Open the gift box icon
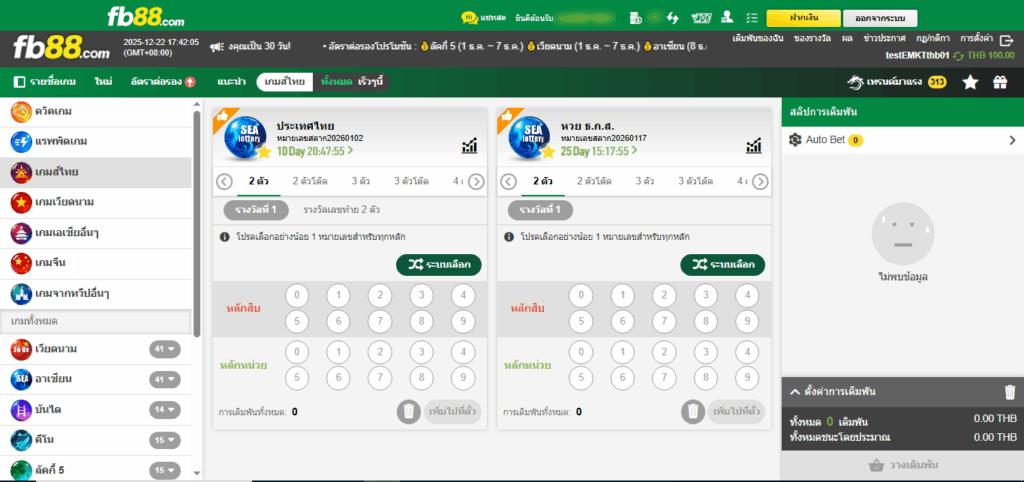Screen dimensions: 1024x482 pos(1000,82)
